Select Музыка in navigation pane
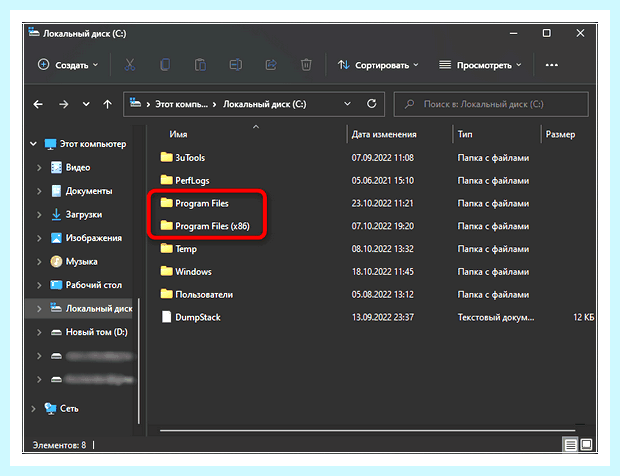The image size is (620, 476). (x=81, y=262)
